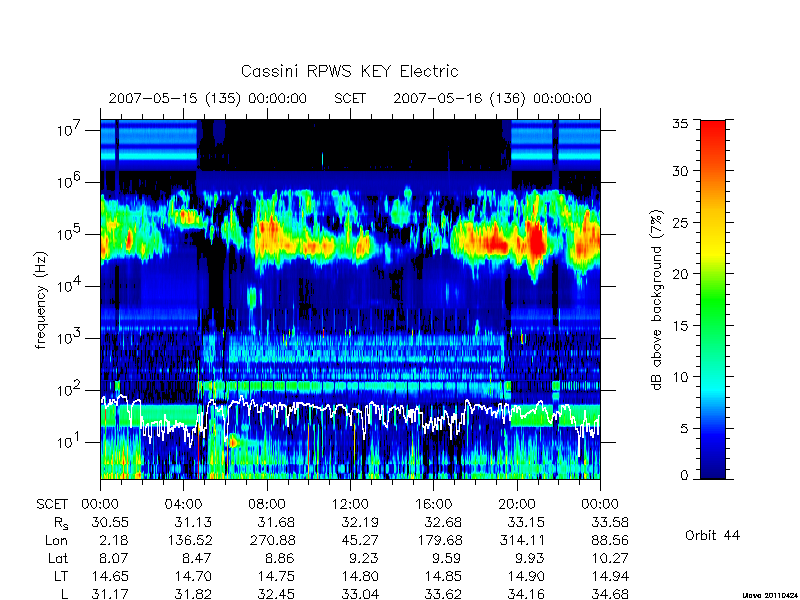Select end date '2007-05-16 (136) 00:00:00'
The width and height of the screenshot is (800, 600).
[492, 98]
